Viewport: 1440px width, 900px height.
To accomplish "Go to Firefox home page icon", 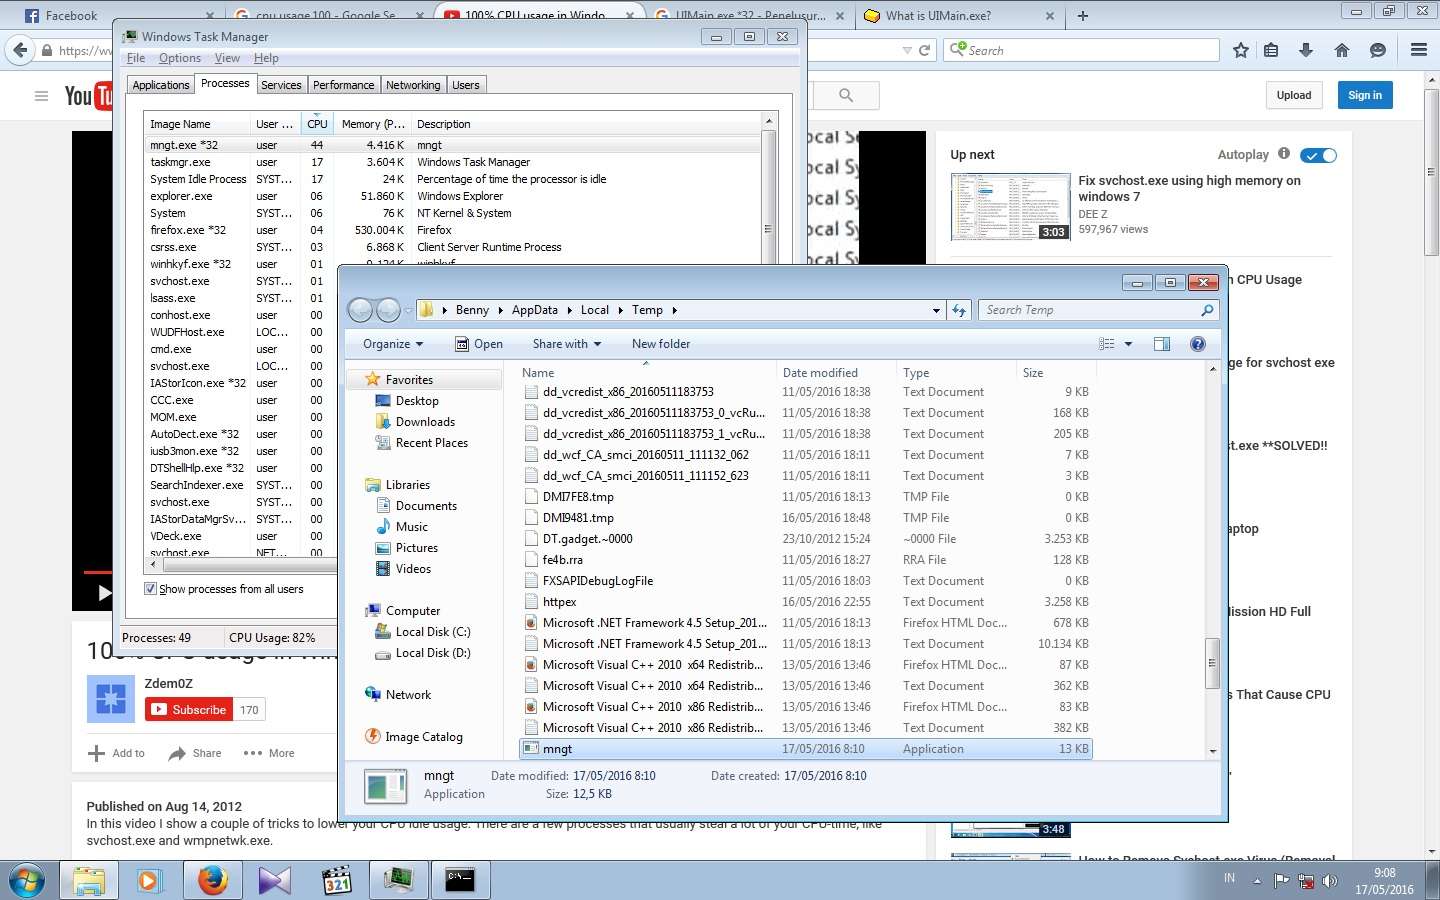I will tap(1342, 50).
